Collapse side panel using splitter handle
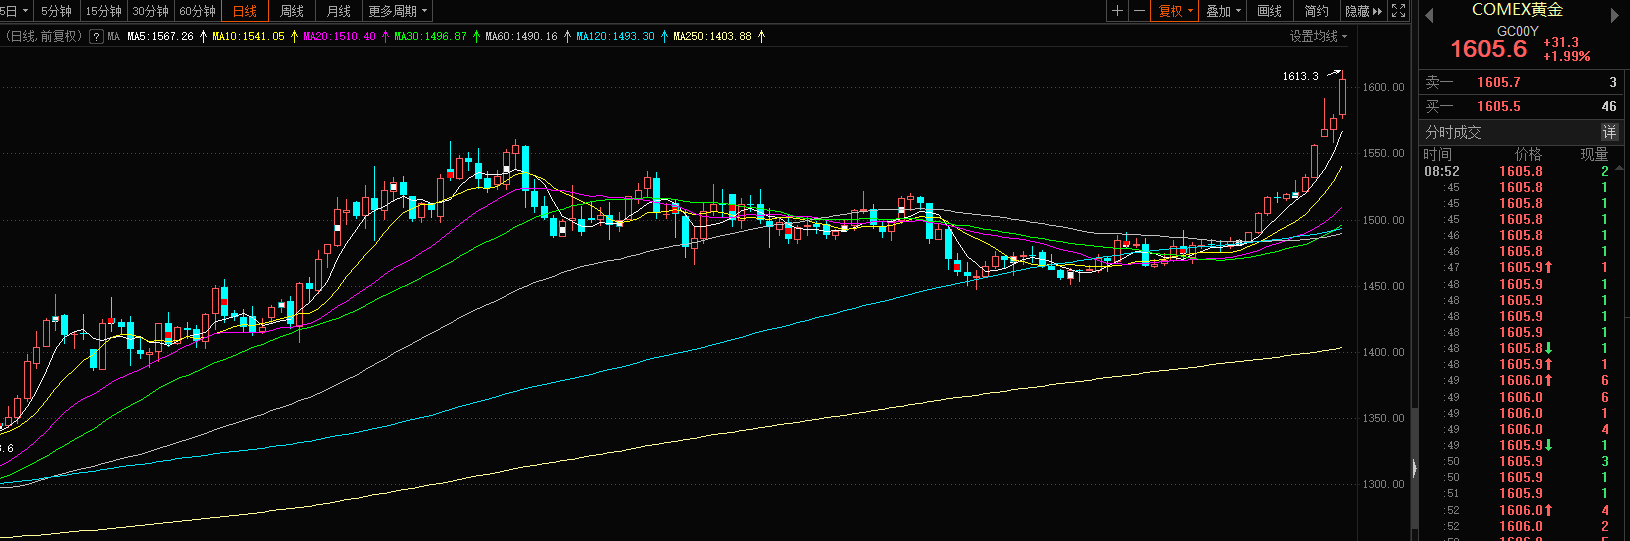The height and width of the screenshot is (541, 1630). coord(1414,467)
